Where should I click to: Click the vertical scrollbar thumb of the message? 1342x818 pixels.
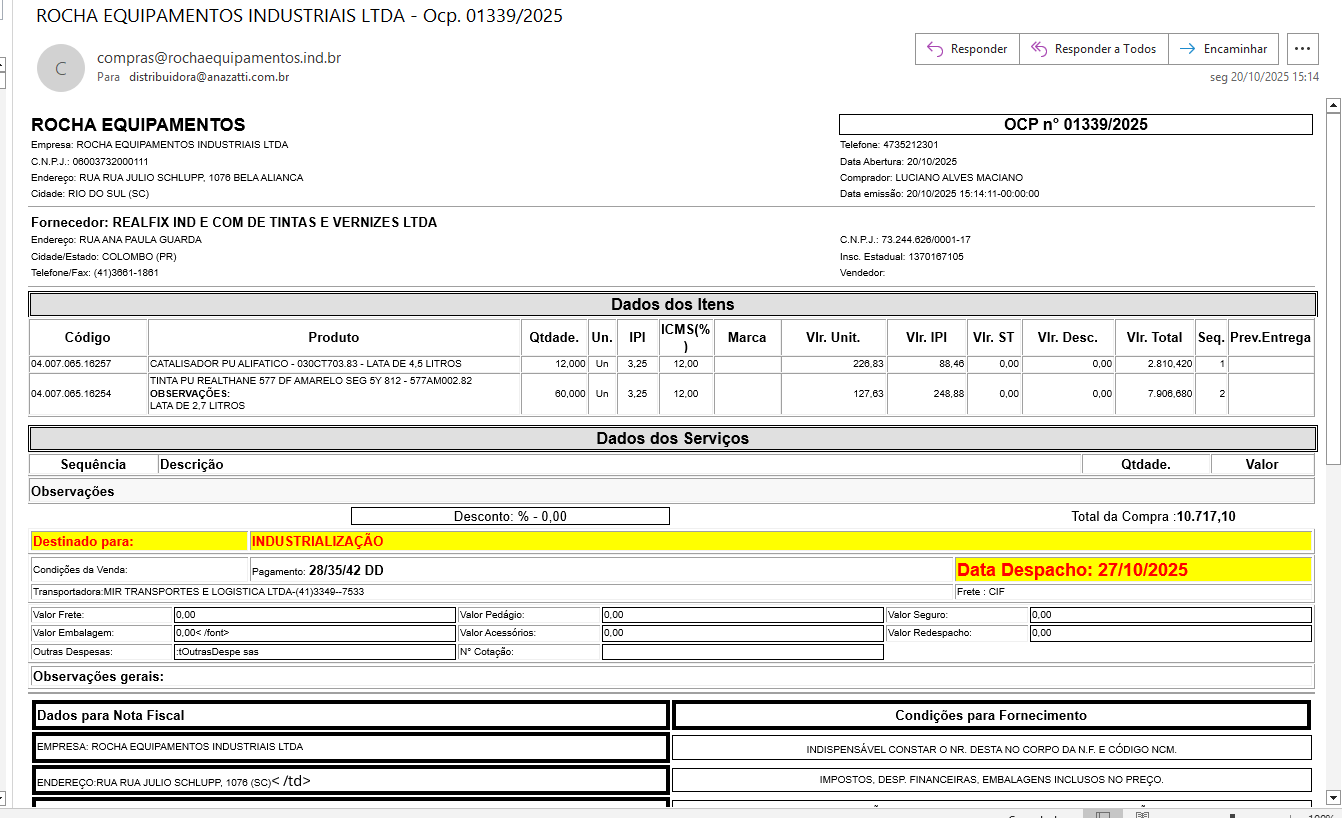coord(1331,288)
